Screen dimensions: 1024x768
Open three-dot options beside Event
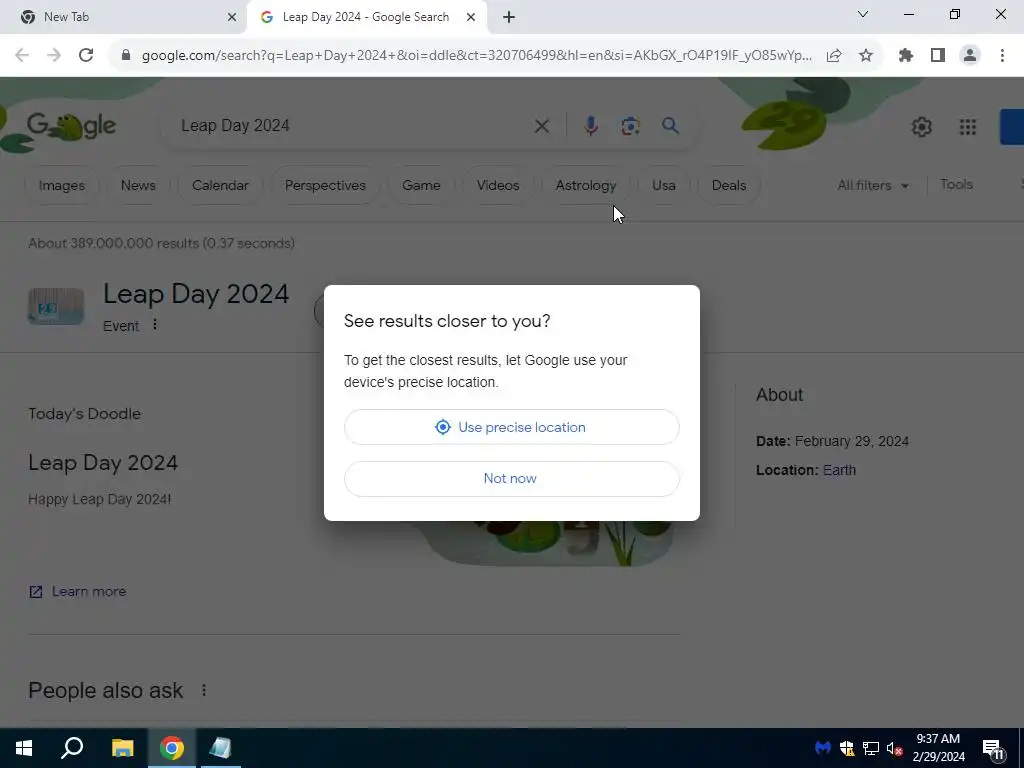155,325
